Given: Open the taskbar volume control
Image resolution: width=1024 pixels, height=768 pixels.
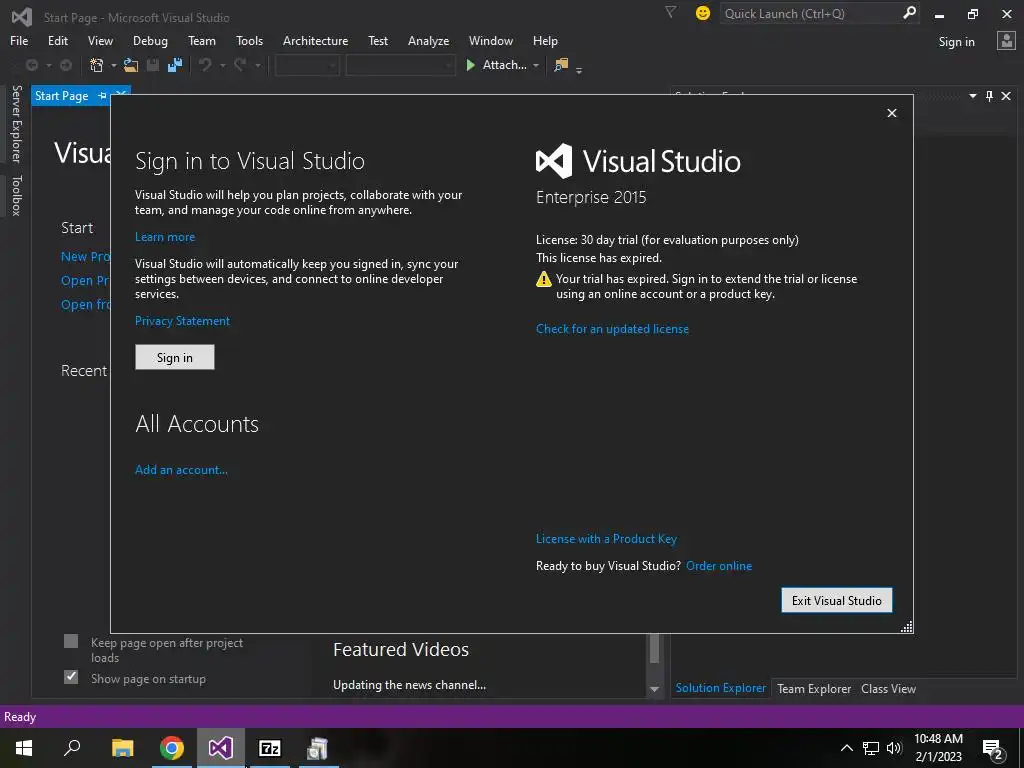Looking at the screenshot, I should pyautogui.click(x=894, y=748).
